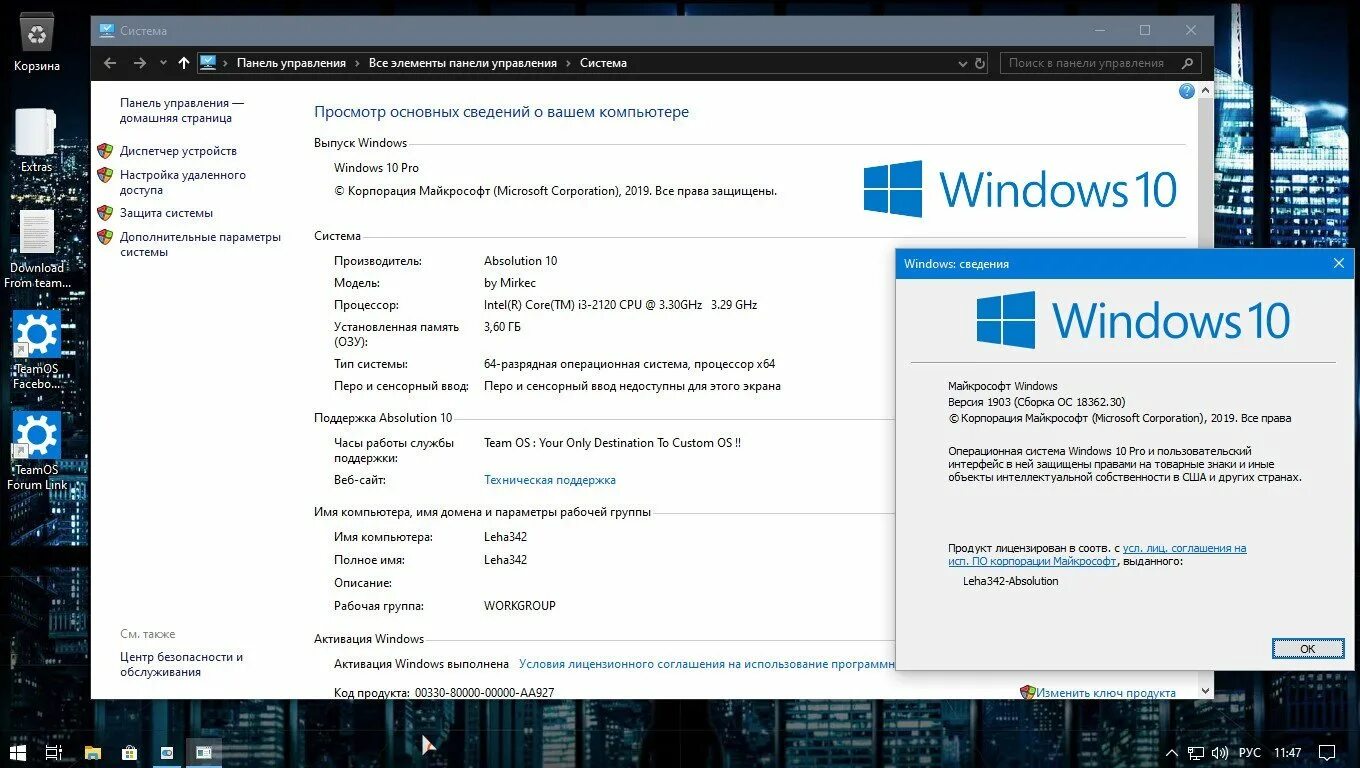The image size is (1360, 768).
Task: Open network status tray icon
Action: (1196, 752)
